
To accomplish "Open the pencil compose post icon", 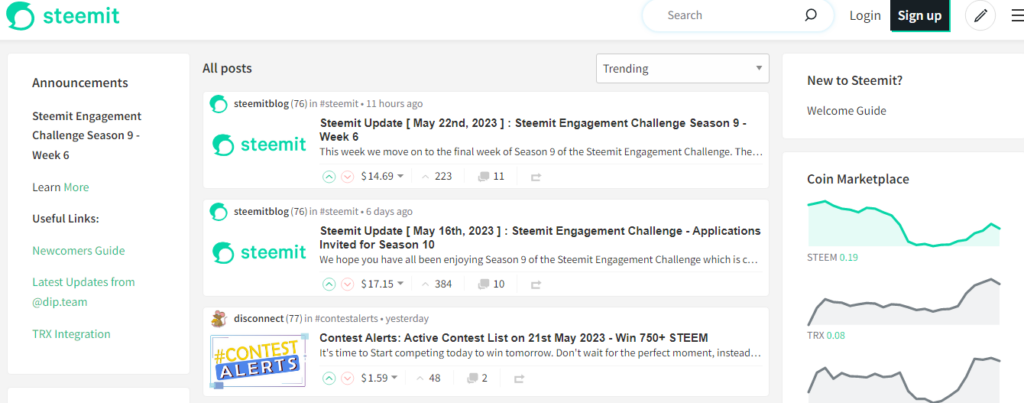I will (980, 16).
